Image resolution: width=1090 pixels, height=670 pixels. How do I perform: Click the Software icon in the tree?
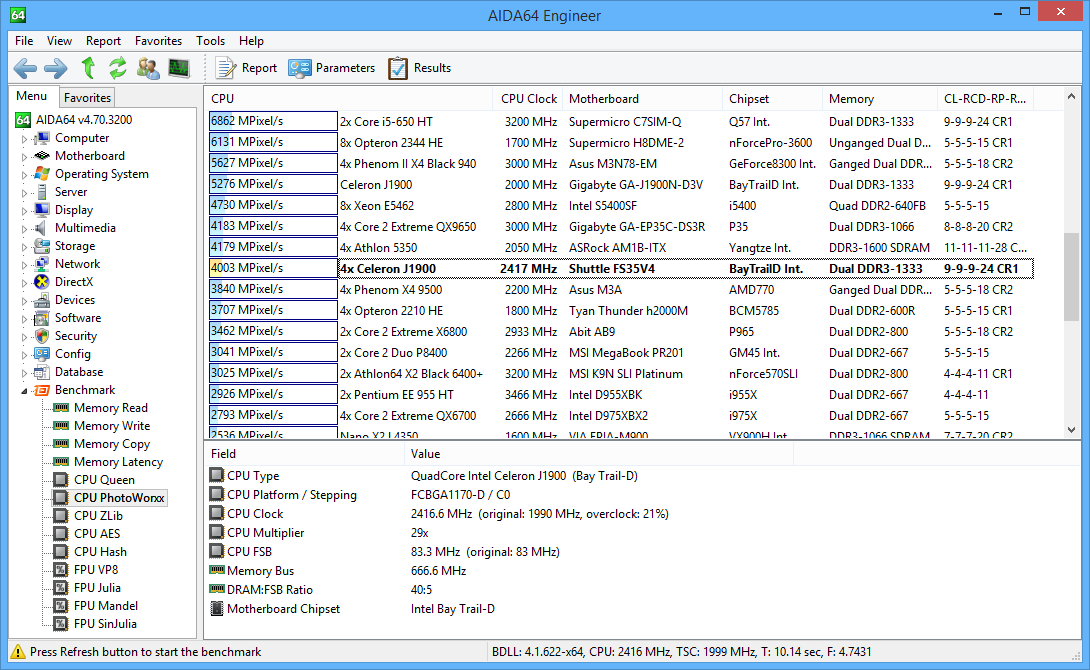point(42,318)
